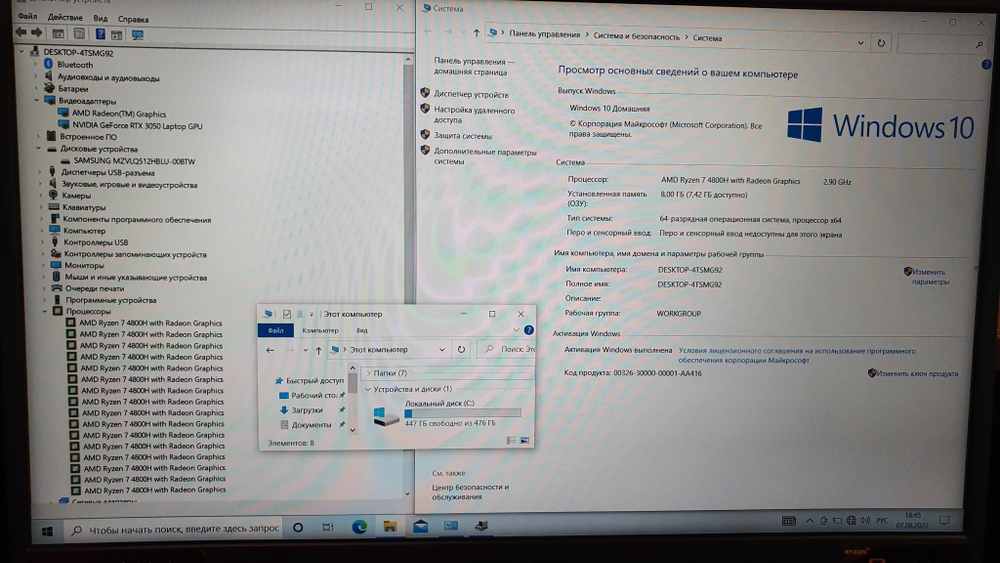Collapse the Видеоадаптеры category
The height and width of the screenshot is (563, 1000).
[x=37, y=100]
